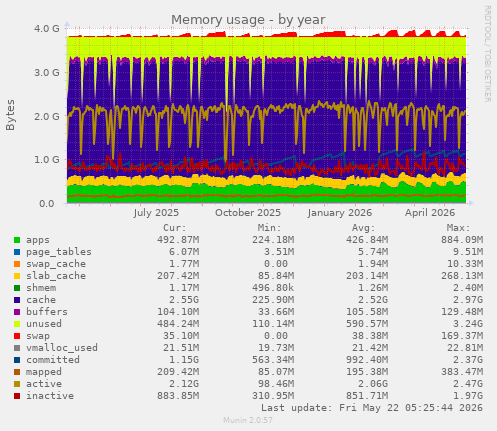Click the Memory usage - by year title
The image size is (497, 431).
[248, 20]
